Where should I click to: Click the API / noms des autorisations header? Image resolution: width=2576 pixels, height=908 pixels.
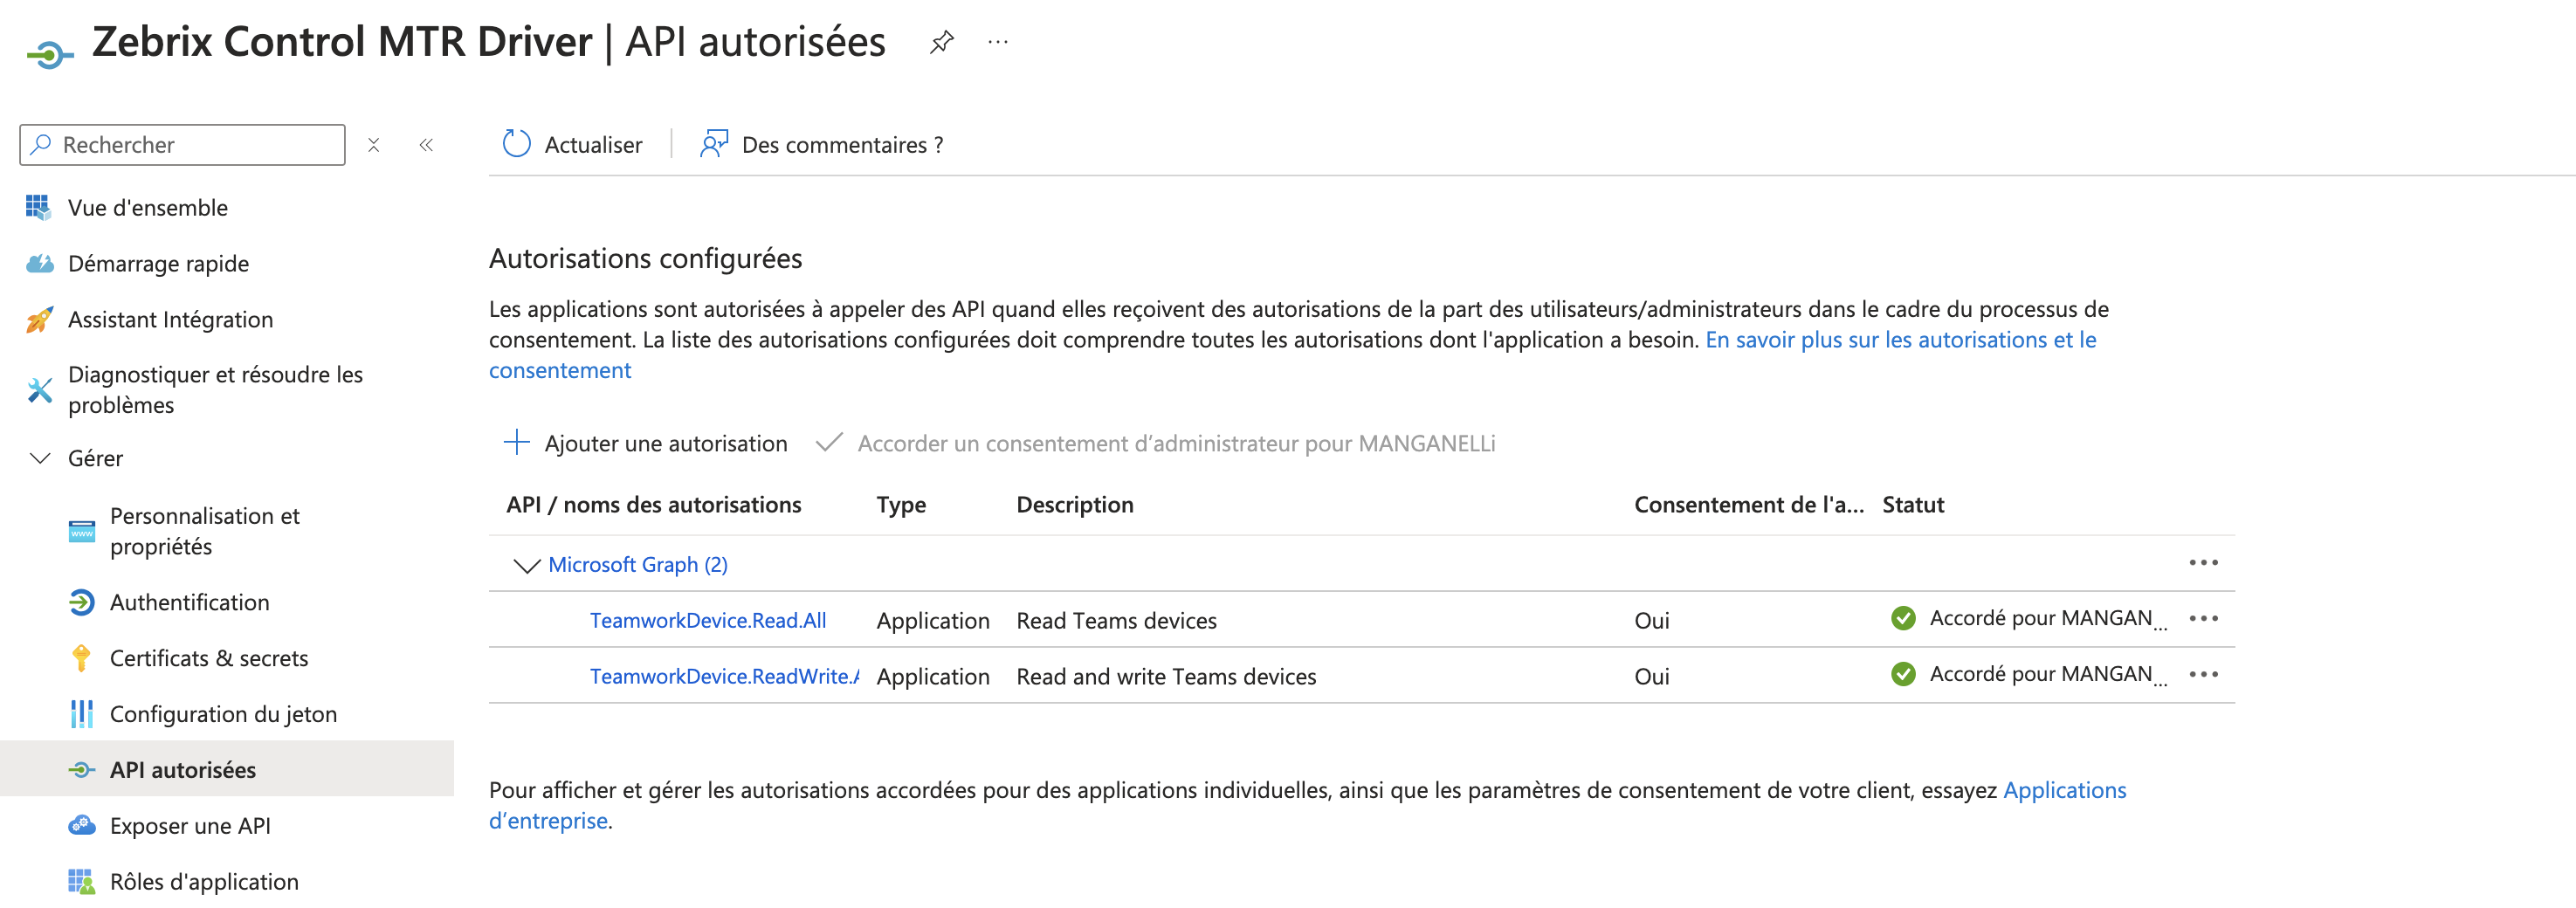pos(654,504)
